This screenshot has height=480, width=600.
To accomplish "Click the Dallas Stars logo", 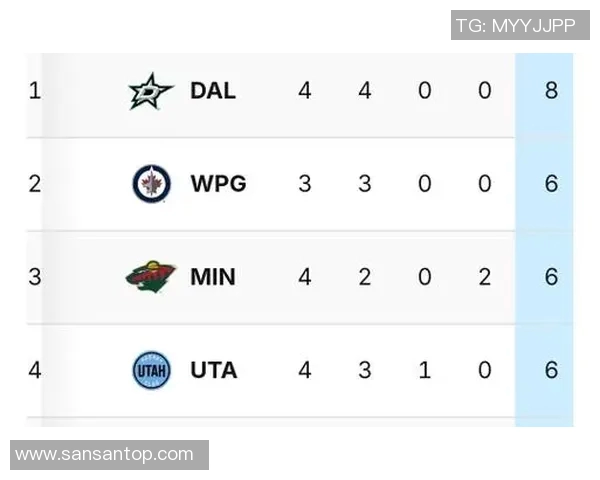I will coord(151,91).
